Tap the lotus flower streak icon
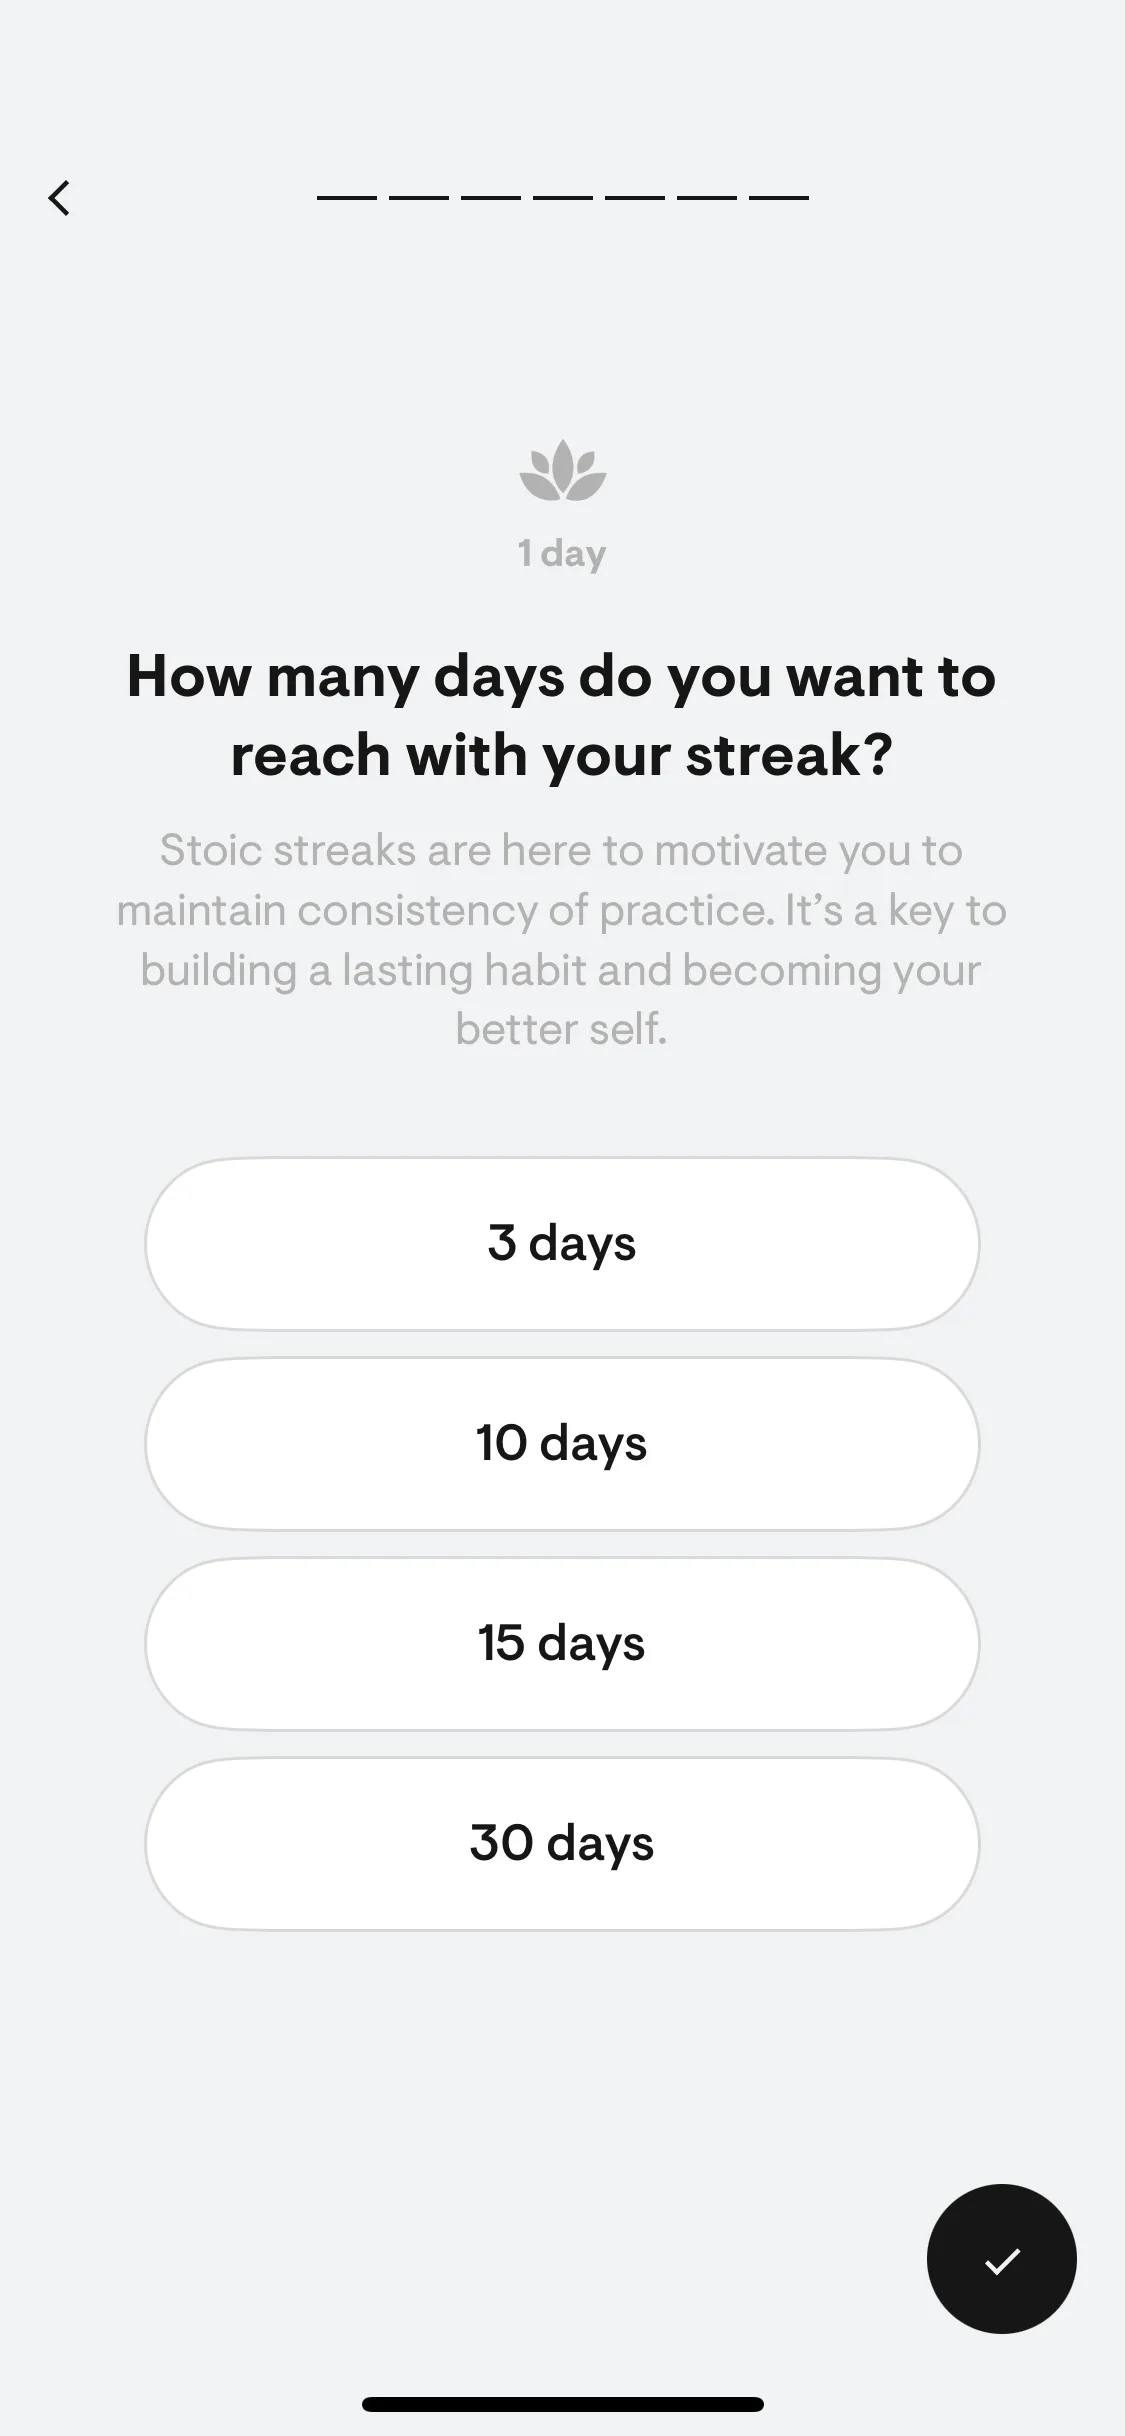 [x=563, y=470]
